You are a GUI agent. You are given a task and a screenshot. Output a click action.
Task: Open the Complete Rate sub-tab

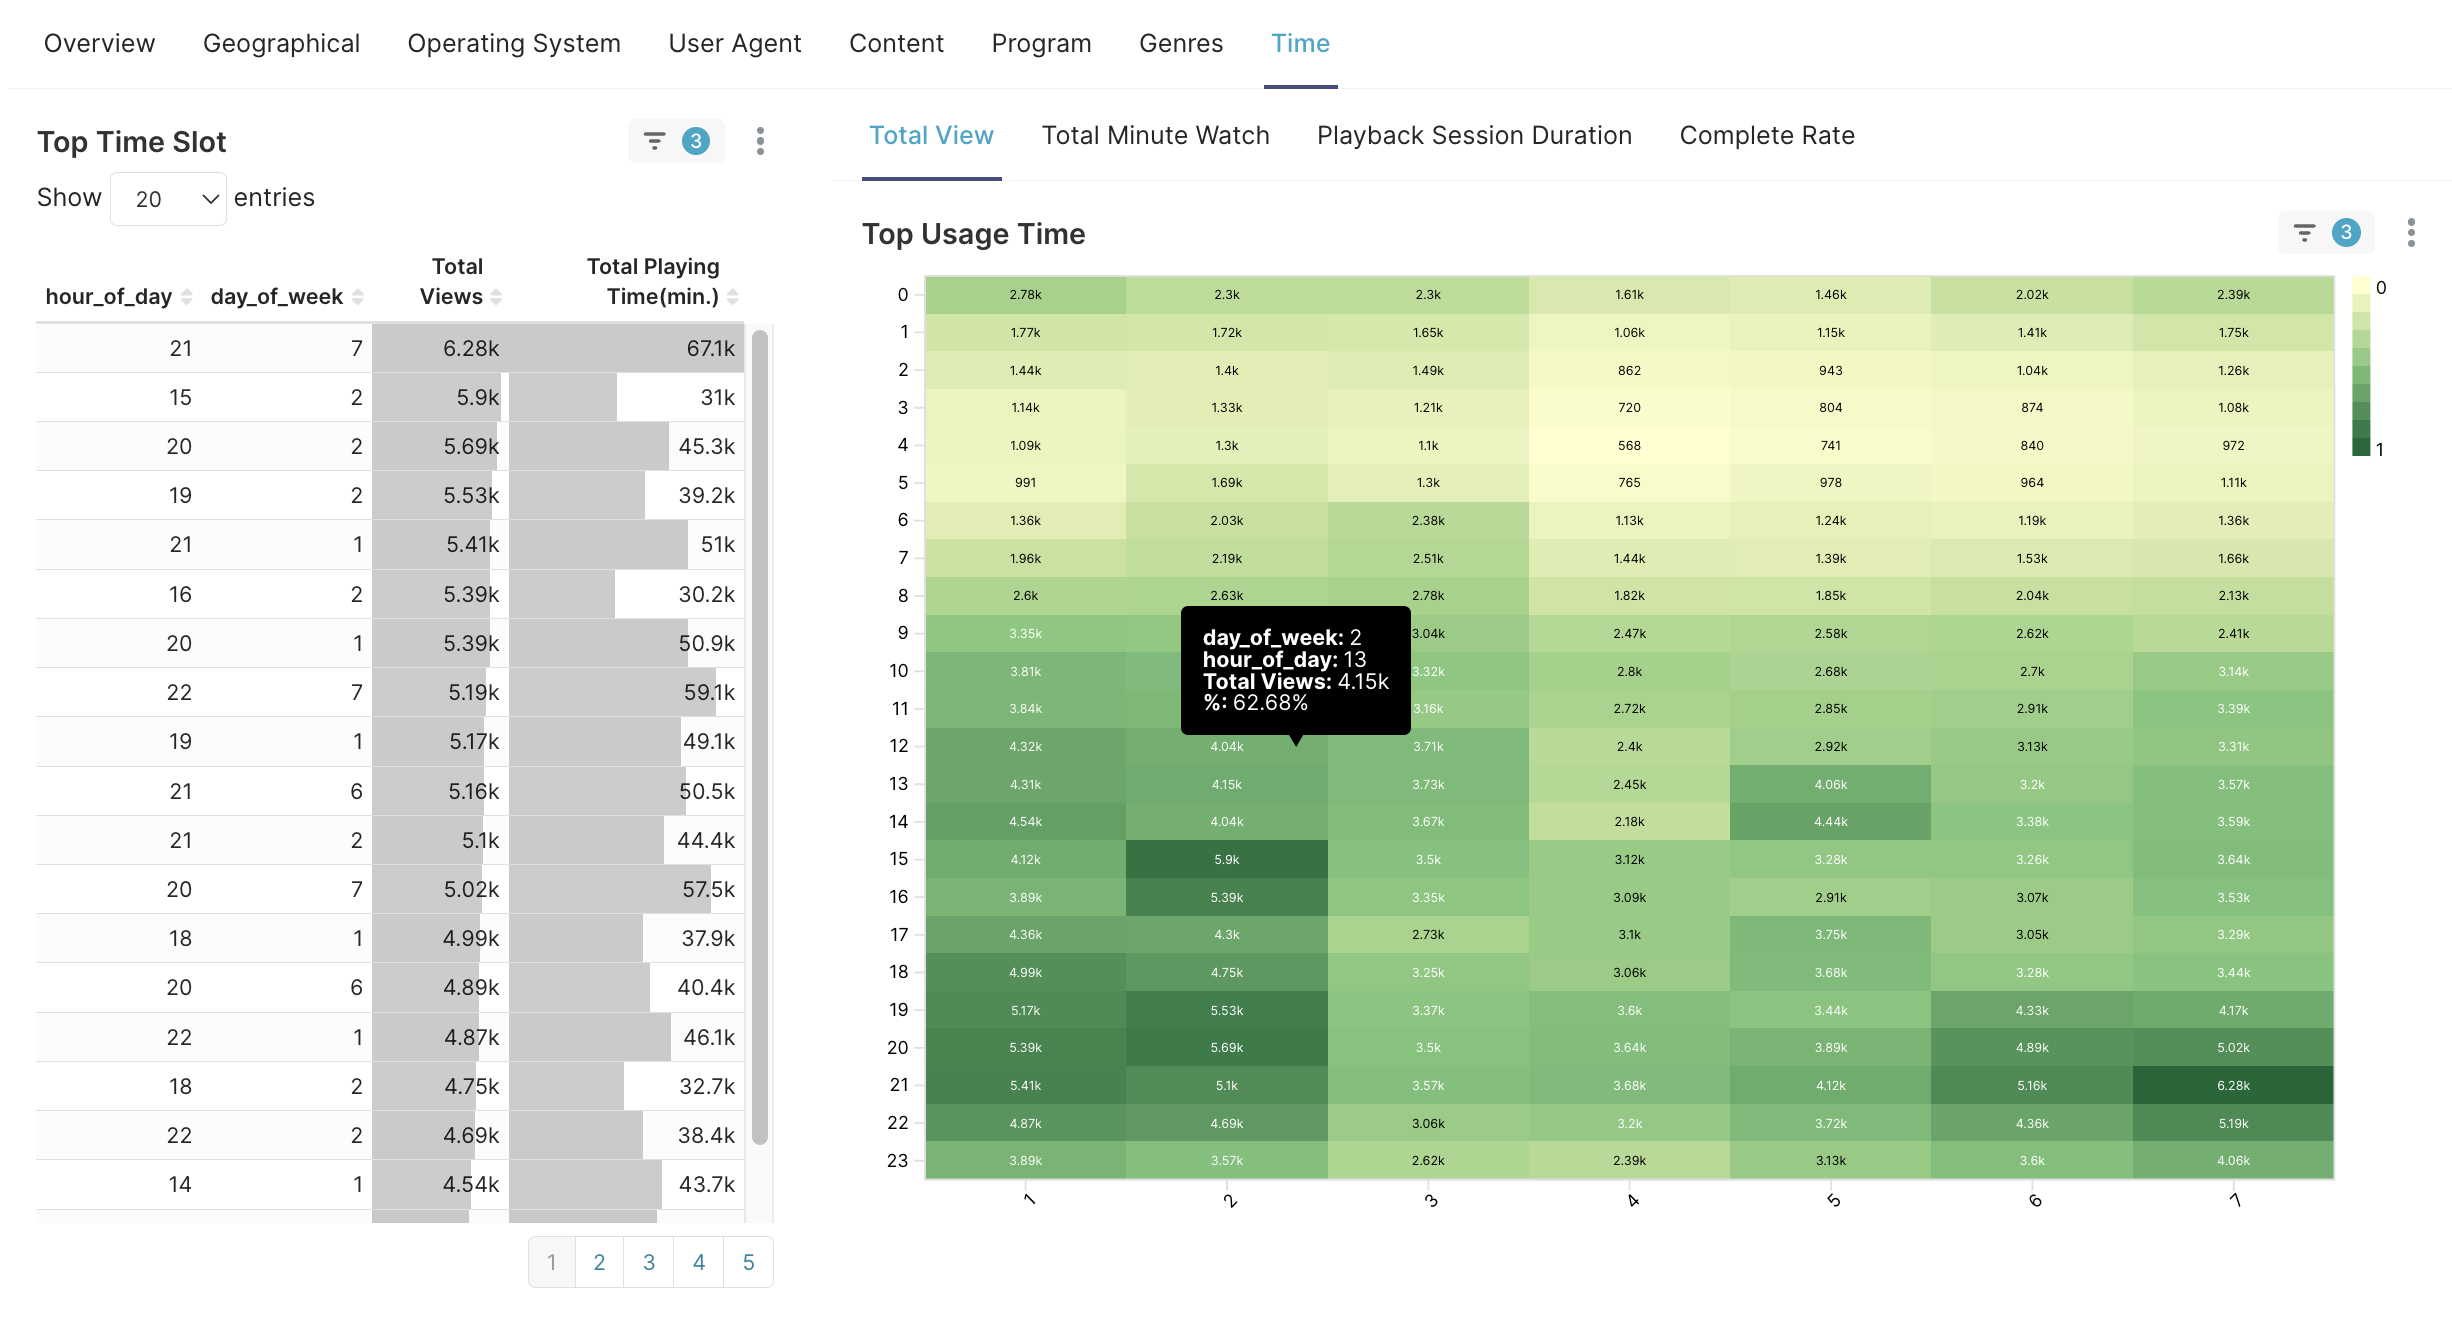click(x=1767, y=136)
